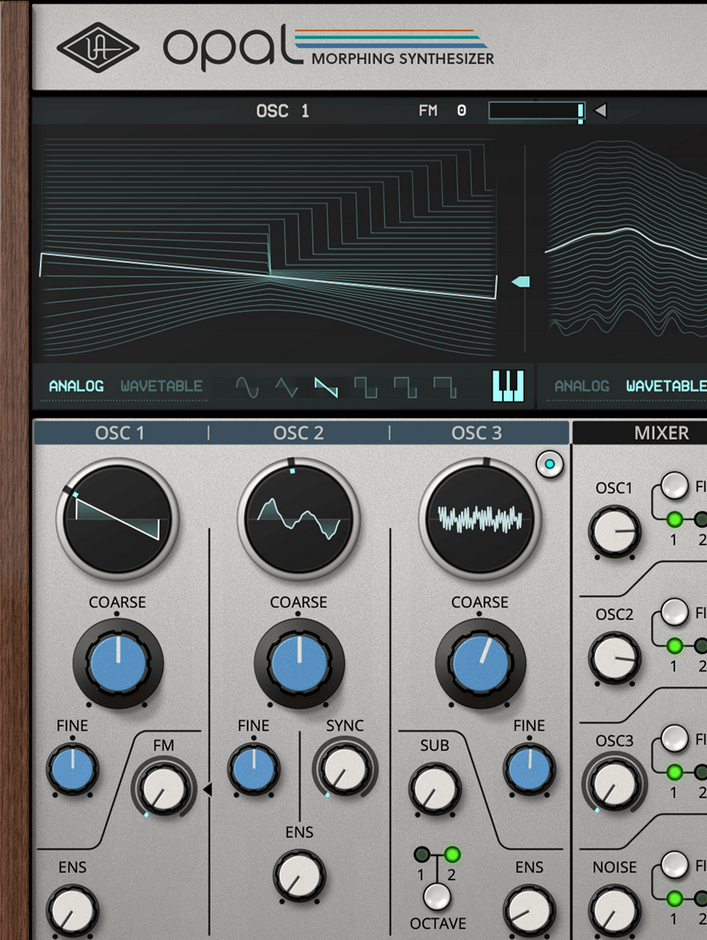Toggle OSC2 filter 1 green LED
Image resolution: width=707 pixels, height=940 pixels.
674,646
